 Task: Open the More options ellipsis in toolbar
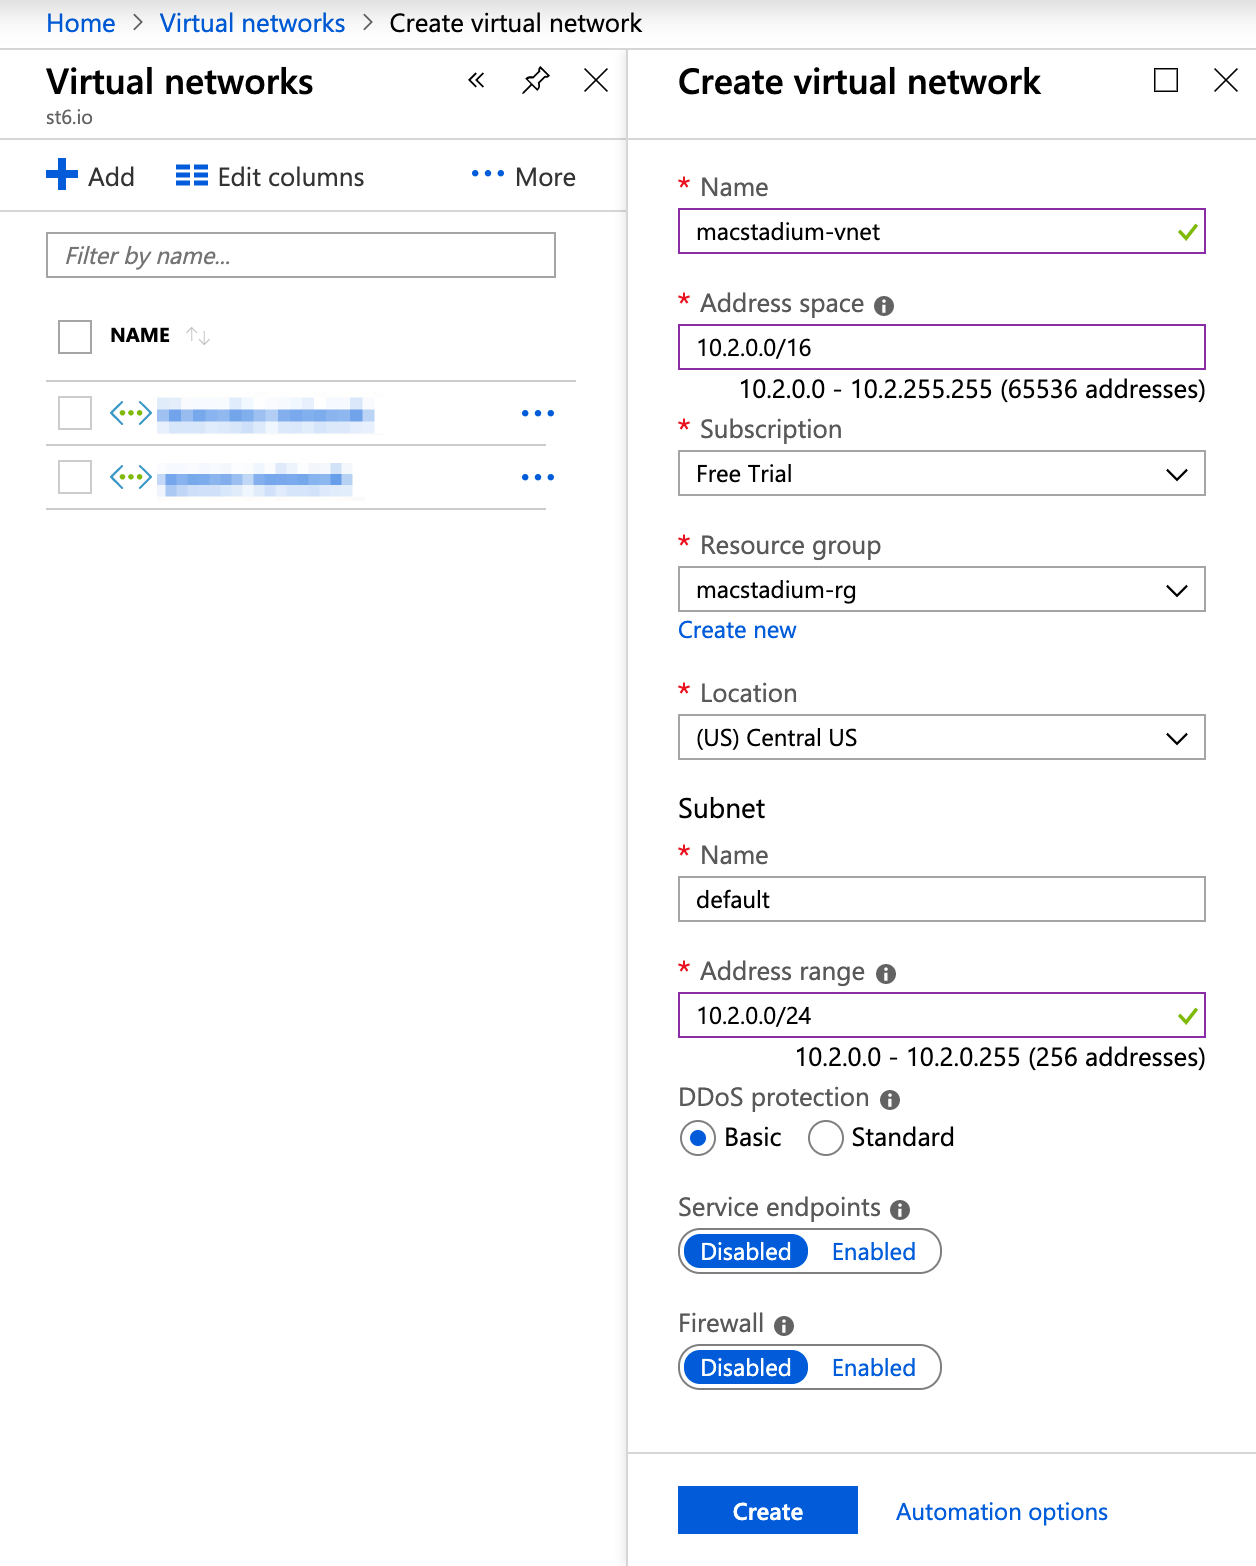(485, 174)
